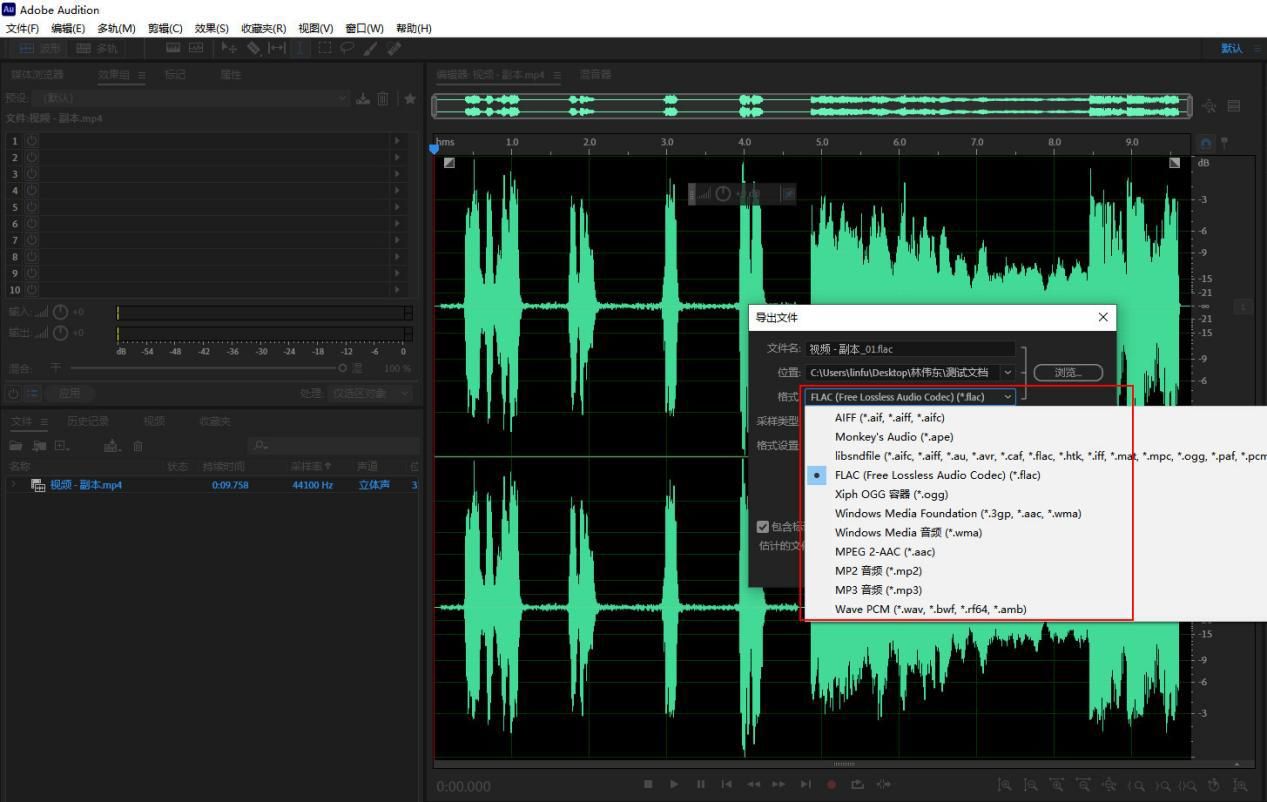This screenshot has width=1267, height=802.
Task: Select the Razor tool in toolbar
Action: coord(254,48)
